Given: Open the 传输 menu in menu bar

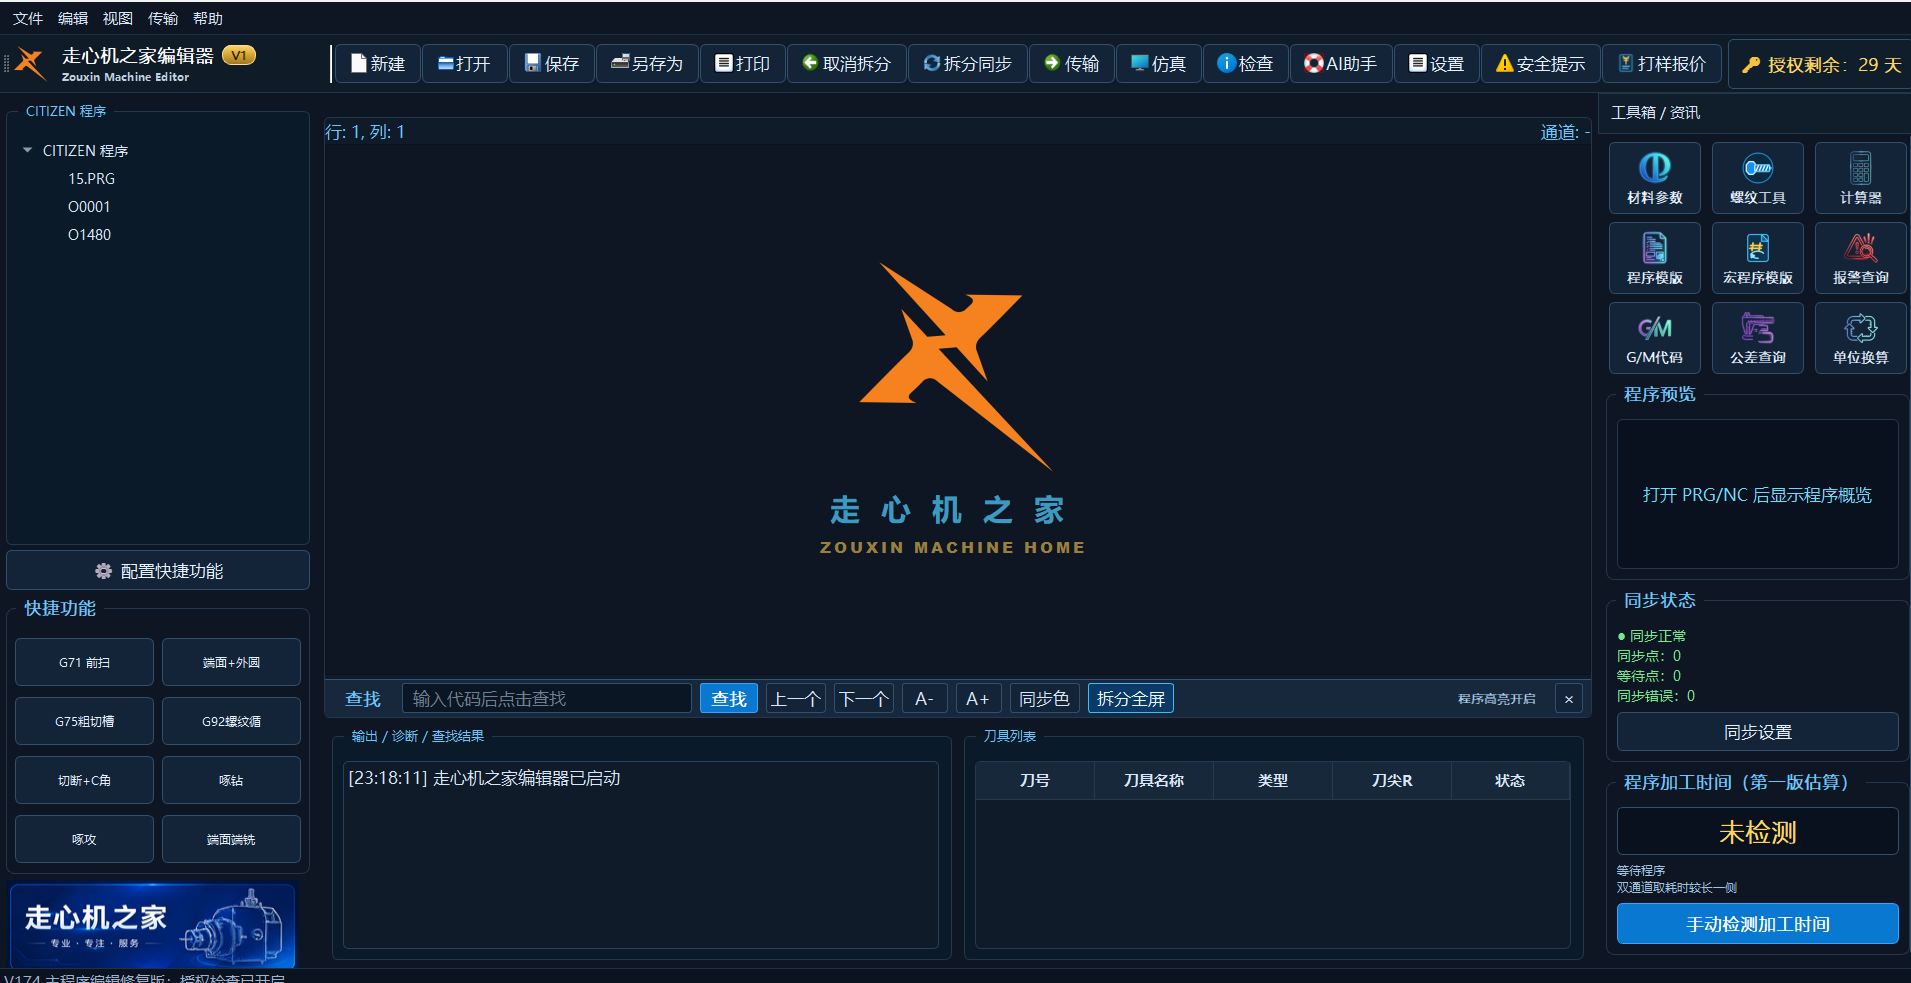Looking at the screenshot, I should [163, 18].
